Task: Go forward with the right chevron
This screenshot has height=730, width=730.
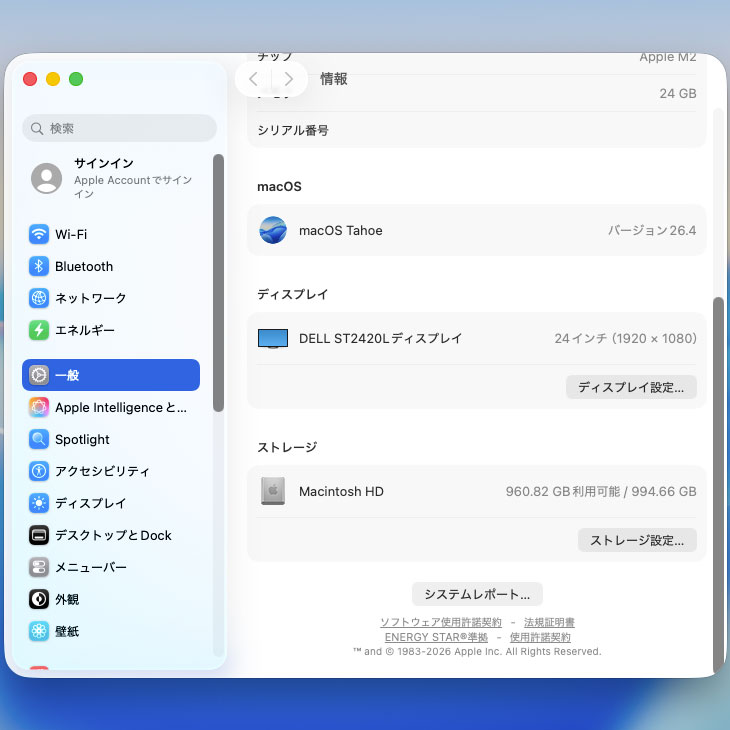Action: pyautogui.click(x=289, y=79)
